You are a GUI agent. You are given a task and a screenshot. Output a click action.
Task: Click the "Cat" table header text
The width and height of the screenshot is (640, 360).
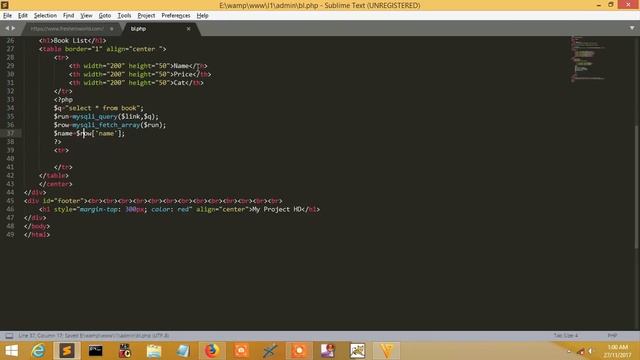(179, 82)
